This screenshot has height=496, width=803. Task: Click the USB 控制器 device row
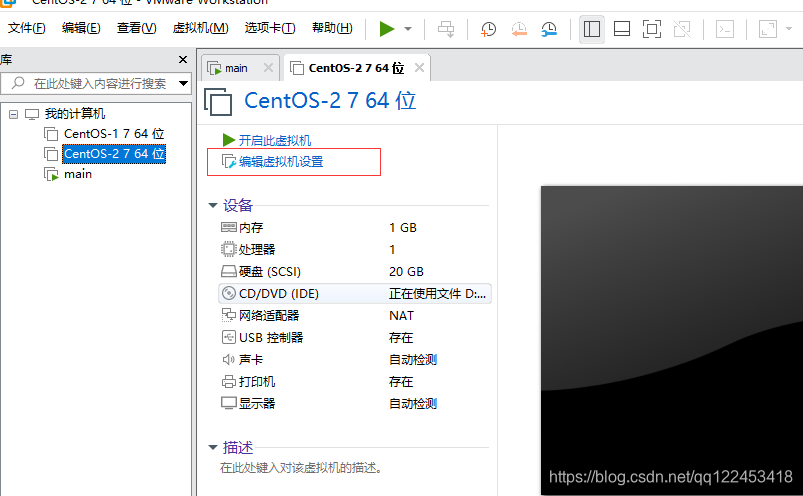coord(354,338)
